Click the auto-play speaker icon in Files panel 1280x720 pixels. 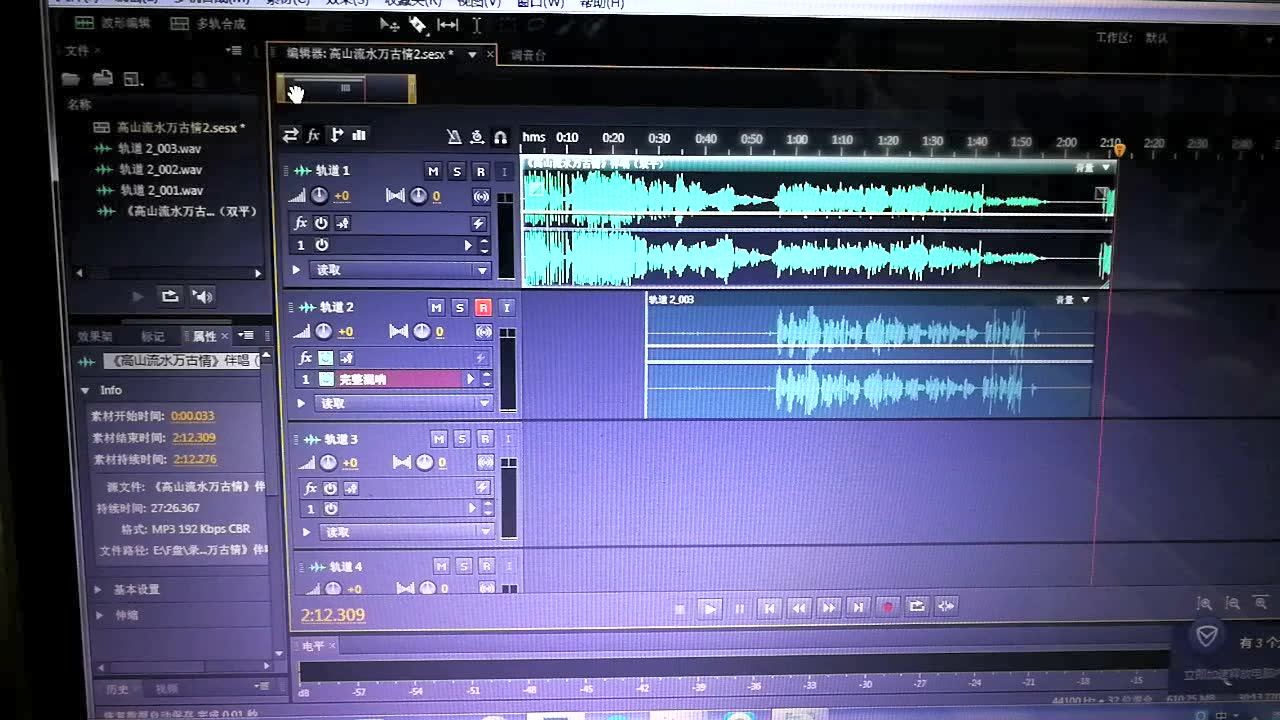pos(203,296)
